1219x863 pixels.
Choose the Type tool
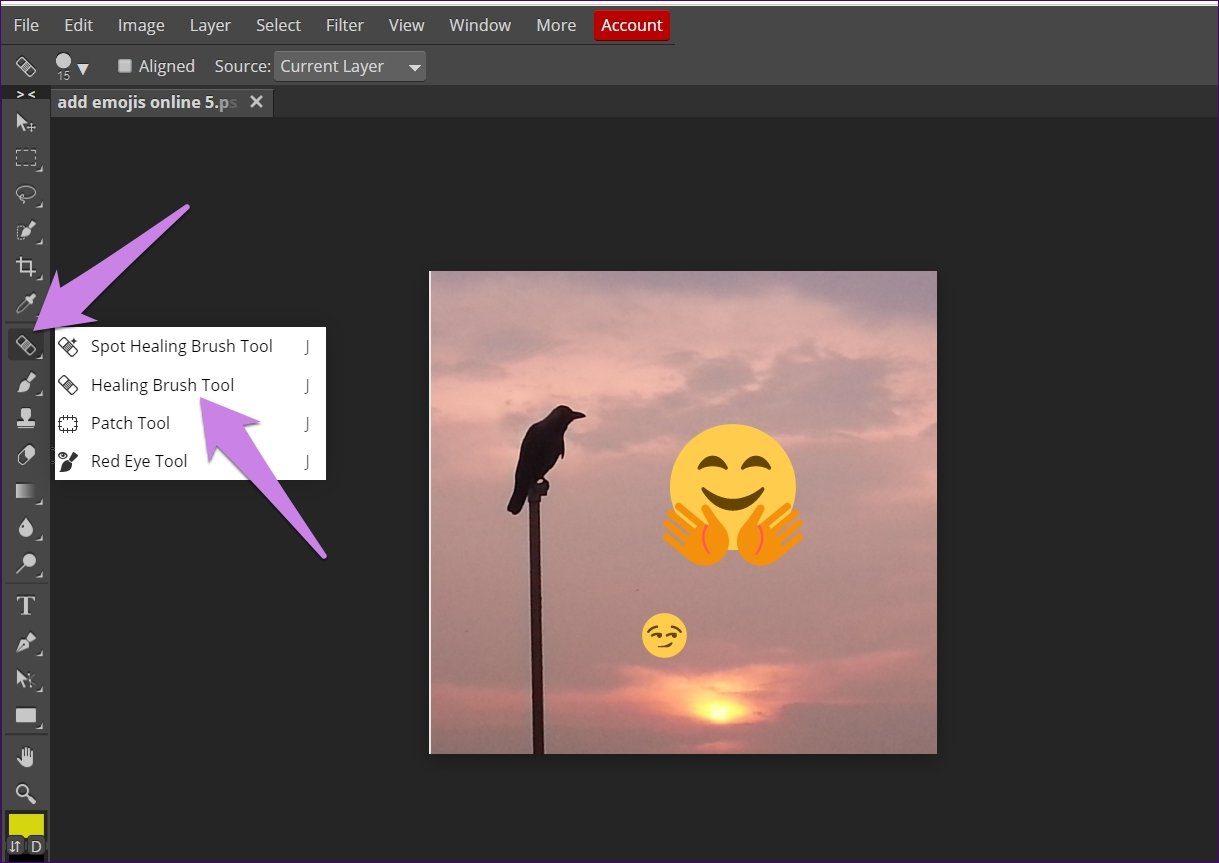coord(26,605)
